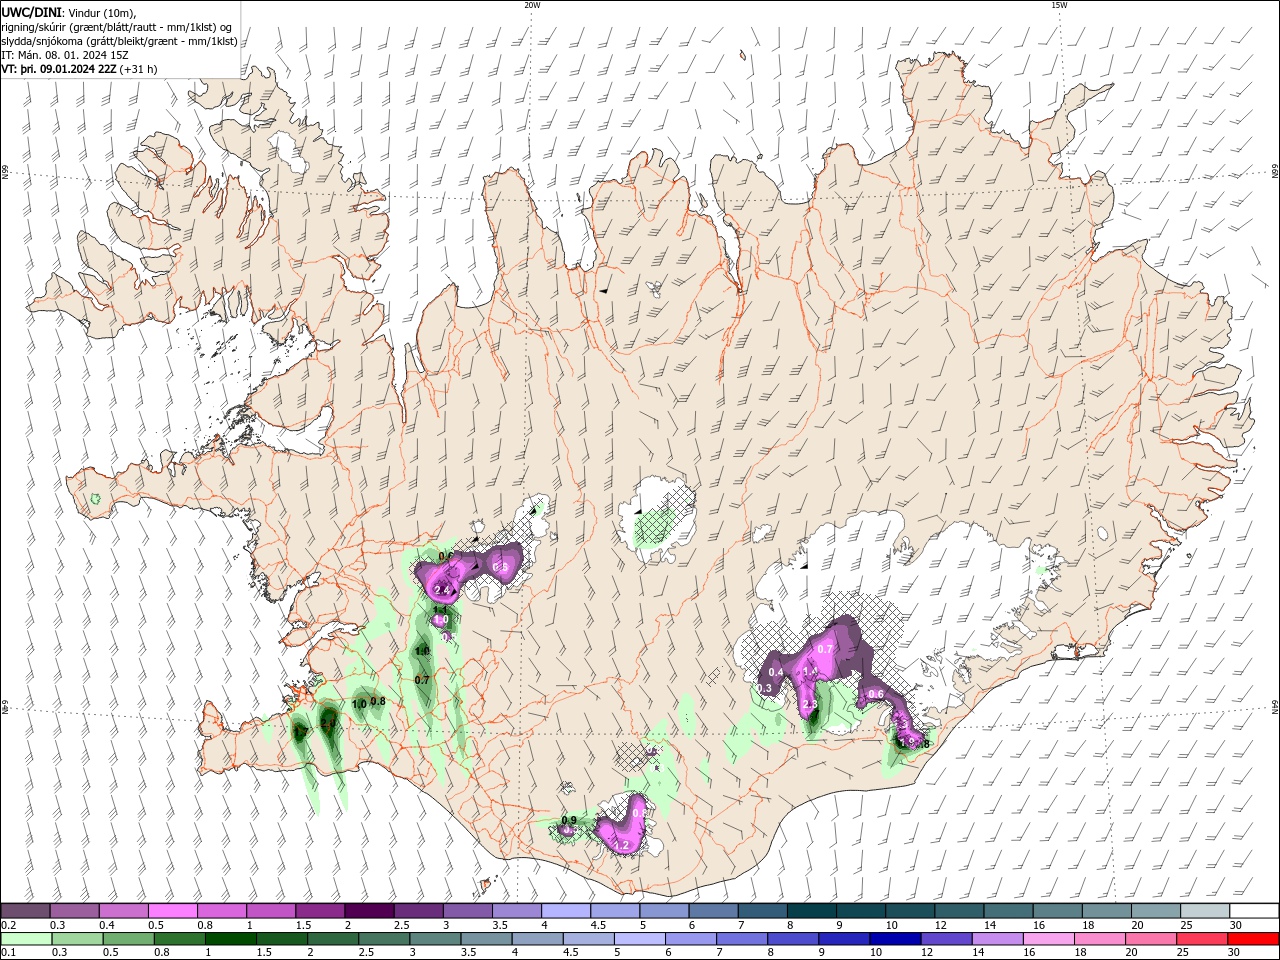Image resolution: width=1280 pixels, height=960 pixels.
Task: Click the '0.4' value on purple snow area
Action: pyautogui.click(x=775, y=672)
